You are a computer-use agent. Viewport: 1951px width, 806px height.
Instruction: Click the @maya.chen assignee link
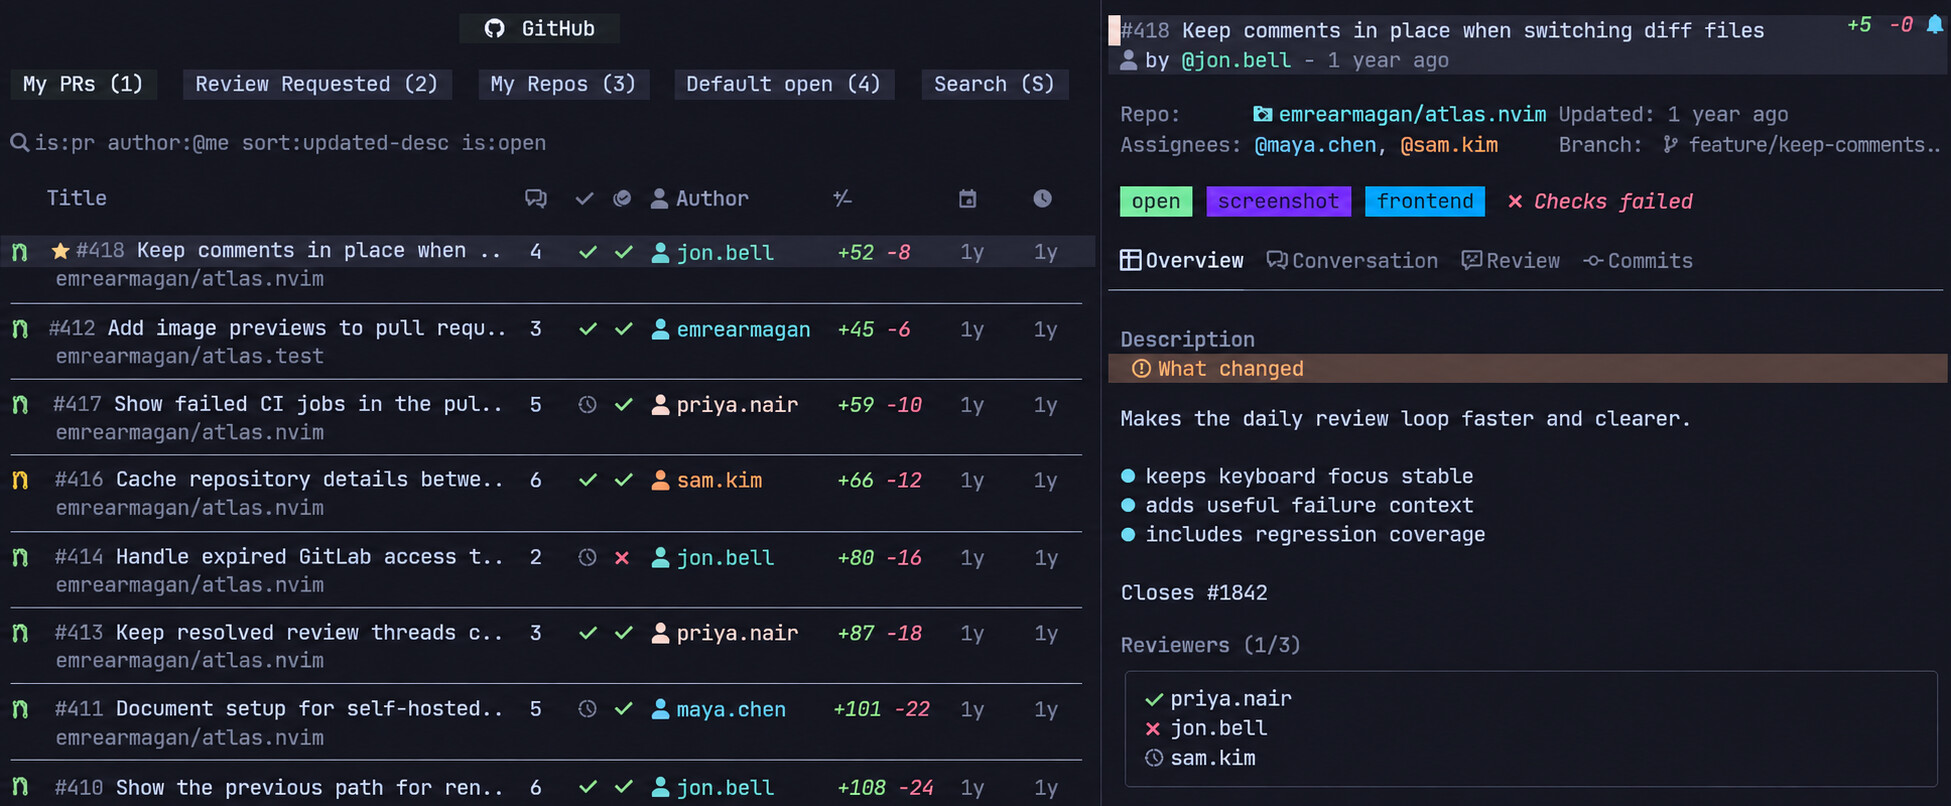[1315, 146]
